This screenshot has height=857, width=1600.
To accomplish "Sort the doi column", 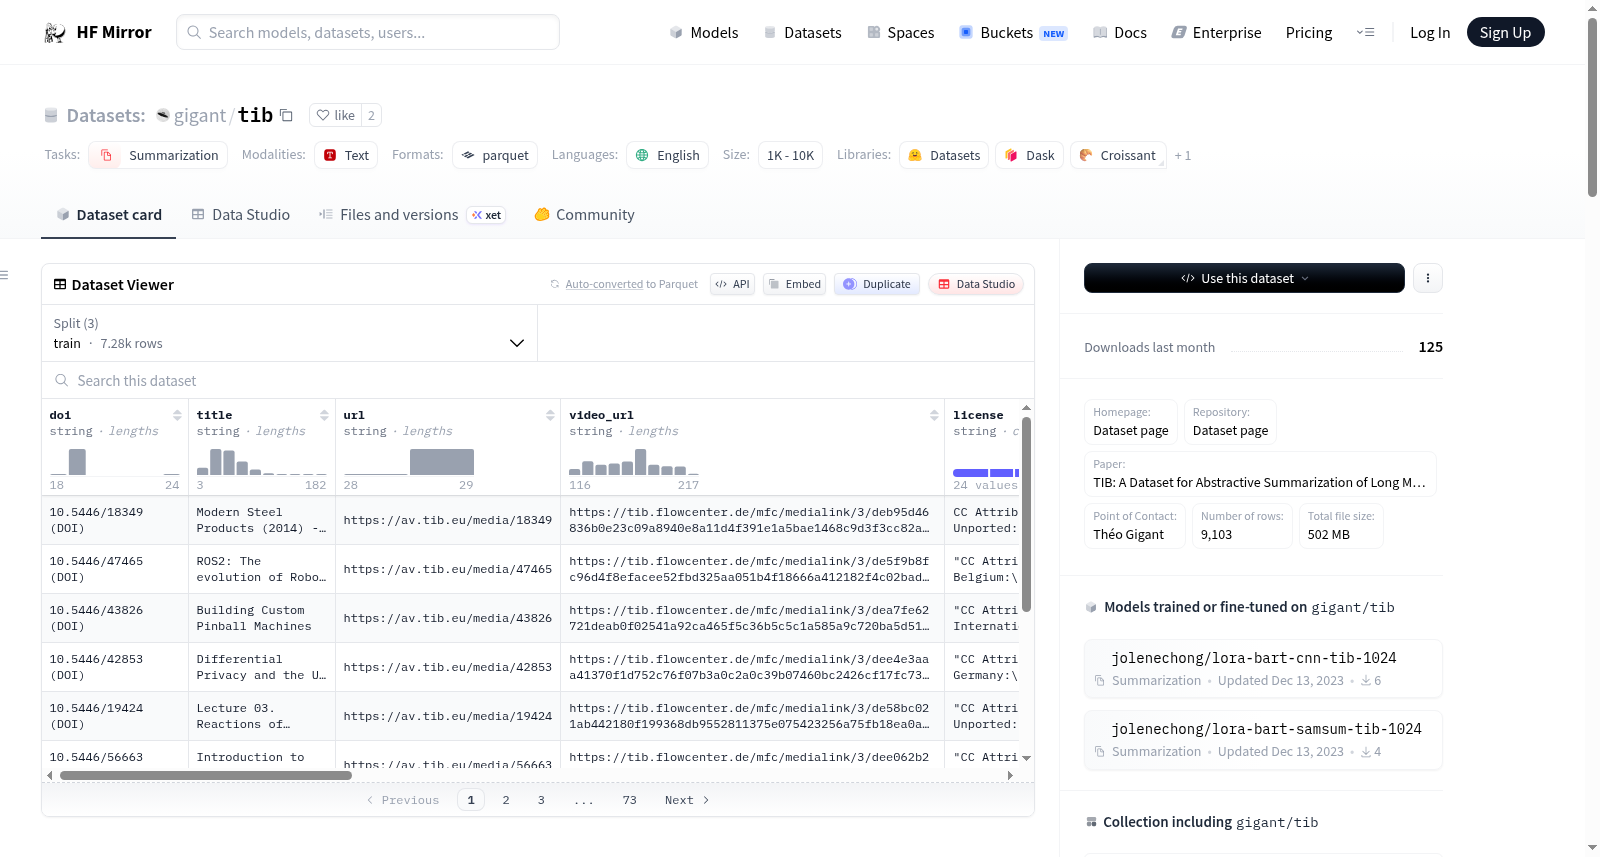I will pos(177,415).
